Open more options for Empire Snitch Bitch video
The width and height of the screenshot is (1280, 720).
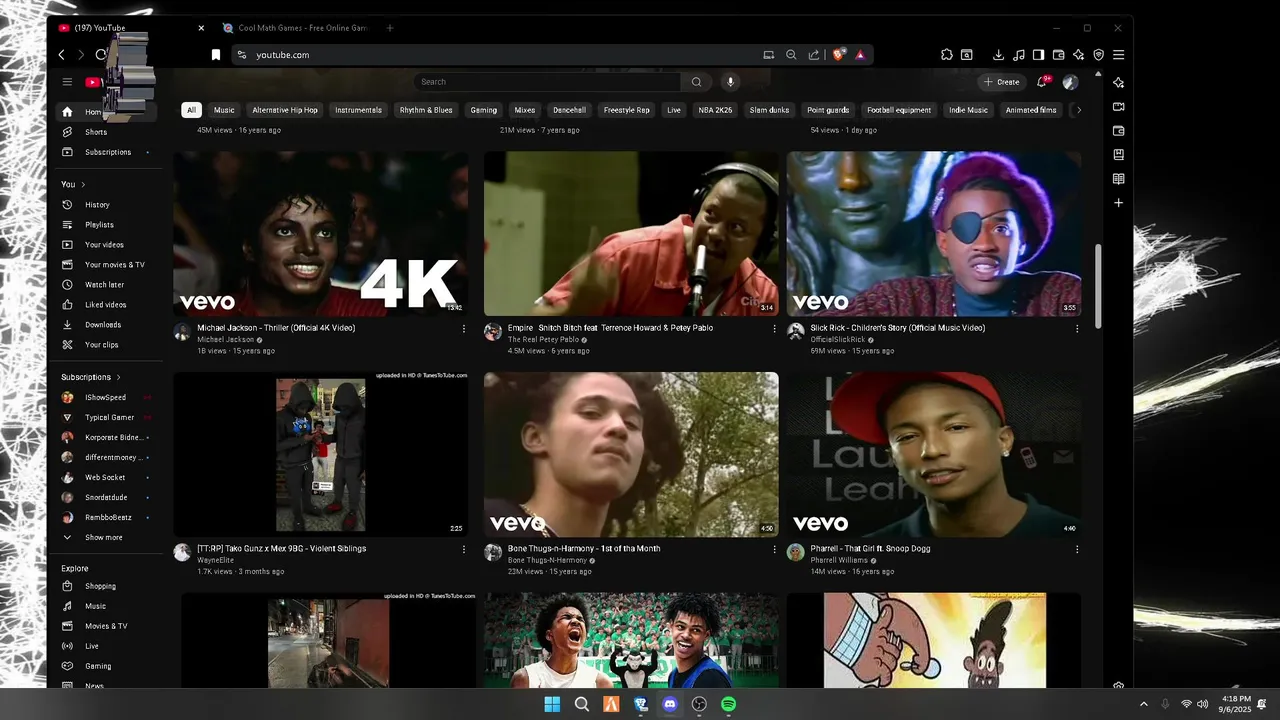774,328
